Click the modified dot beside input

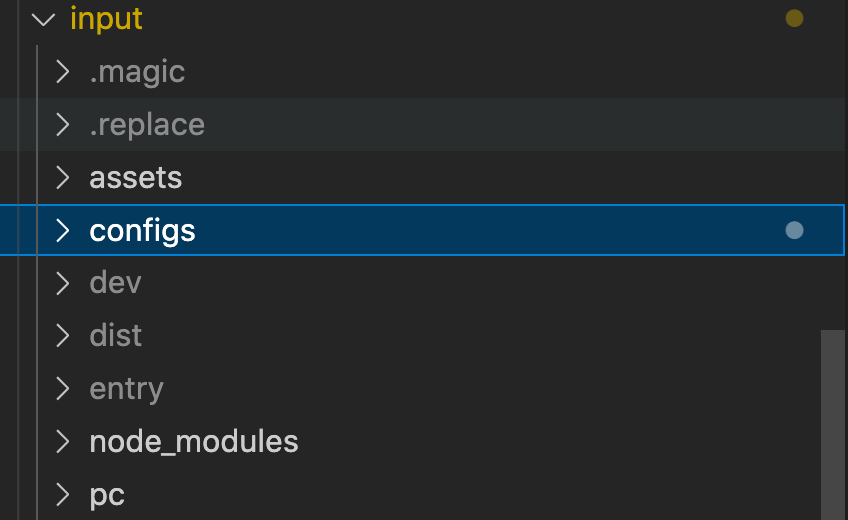click(x=794, y=18)
